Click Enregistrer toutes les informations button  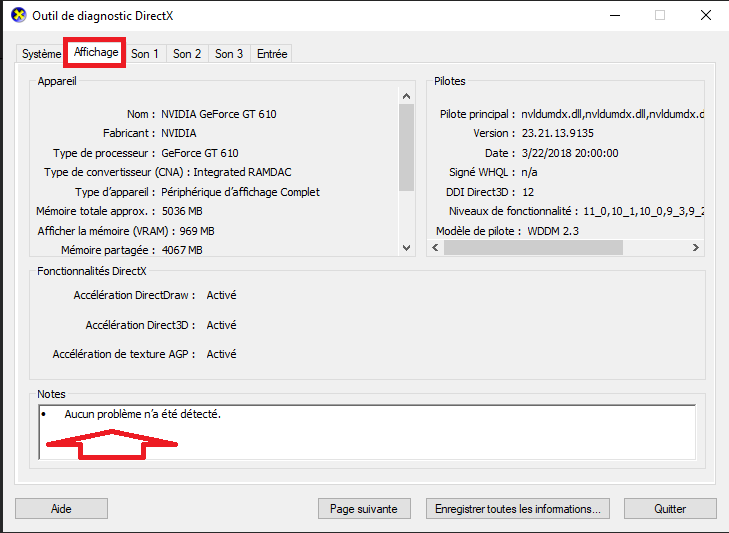coord(517,509)
